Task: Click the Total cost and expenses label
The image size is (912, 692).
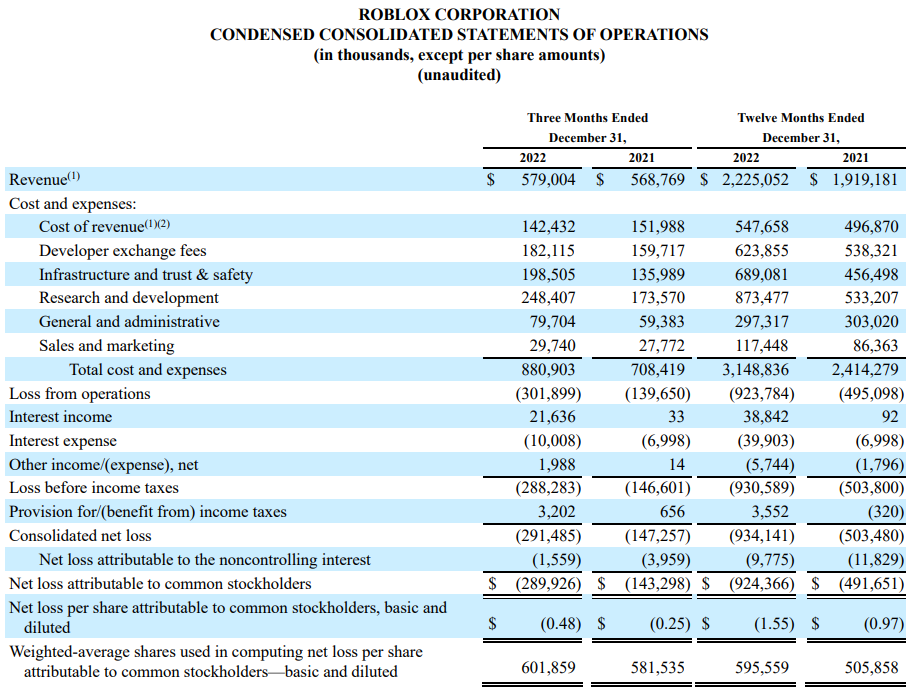Action: 148,370
